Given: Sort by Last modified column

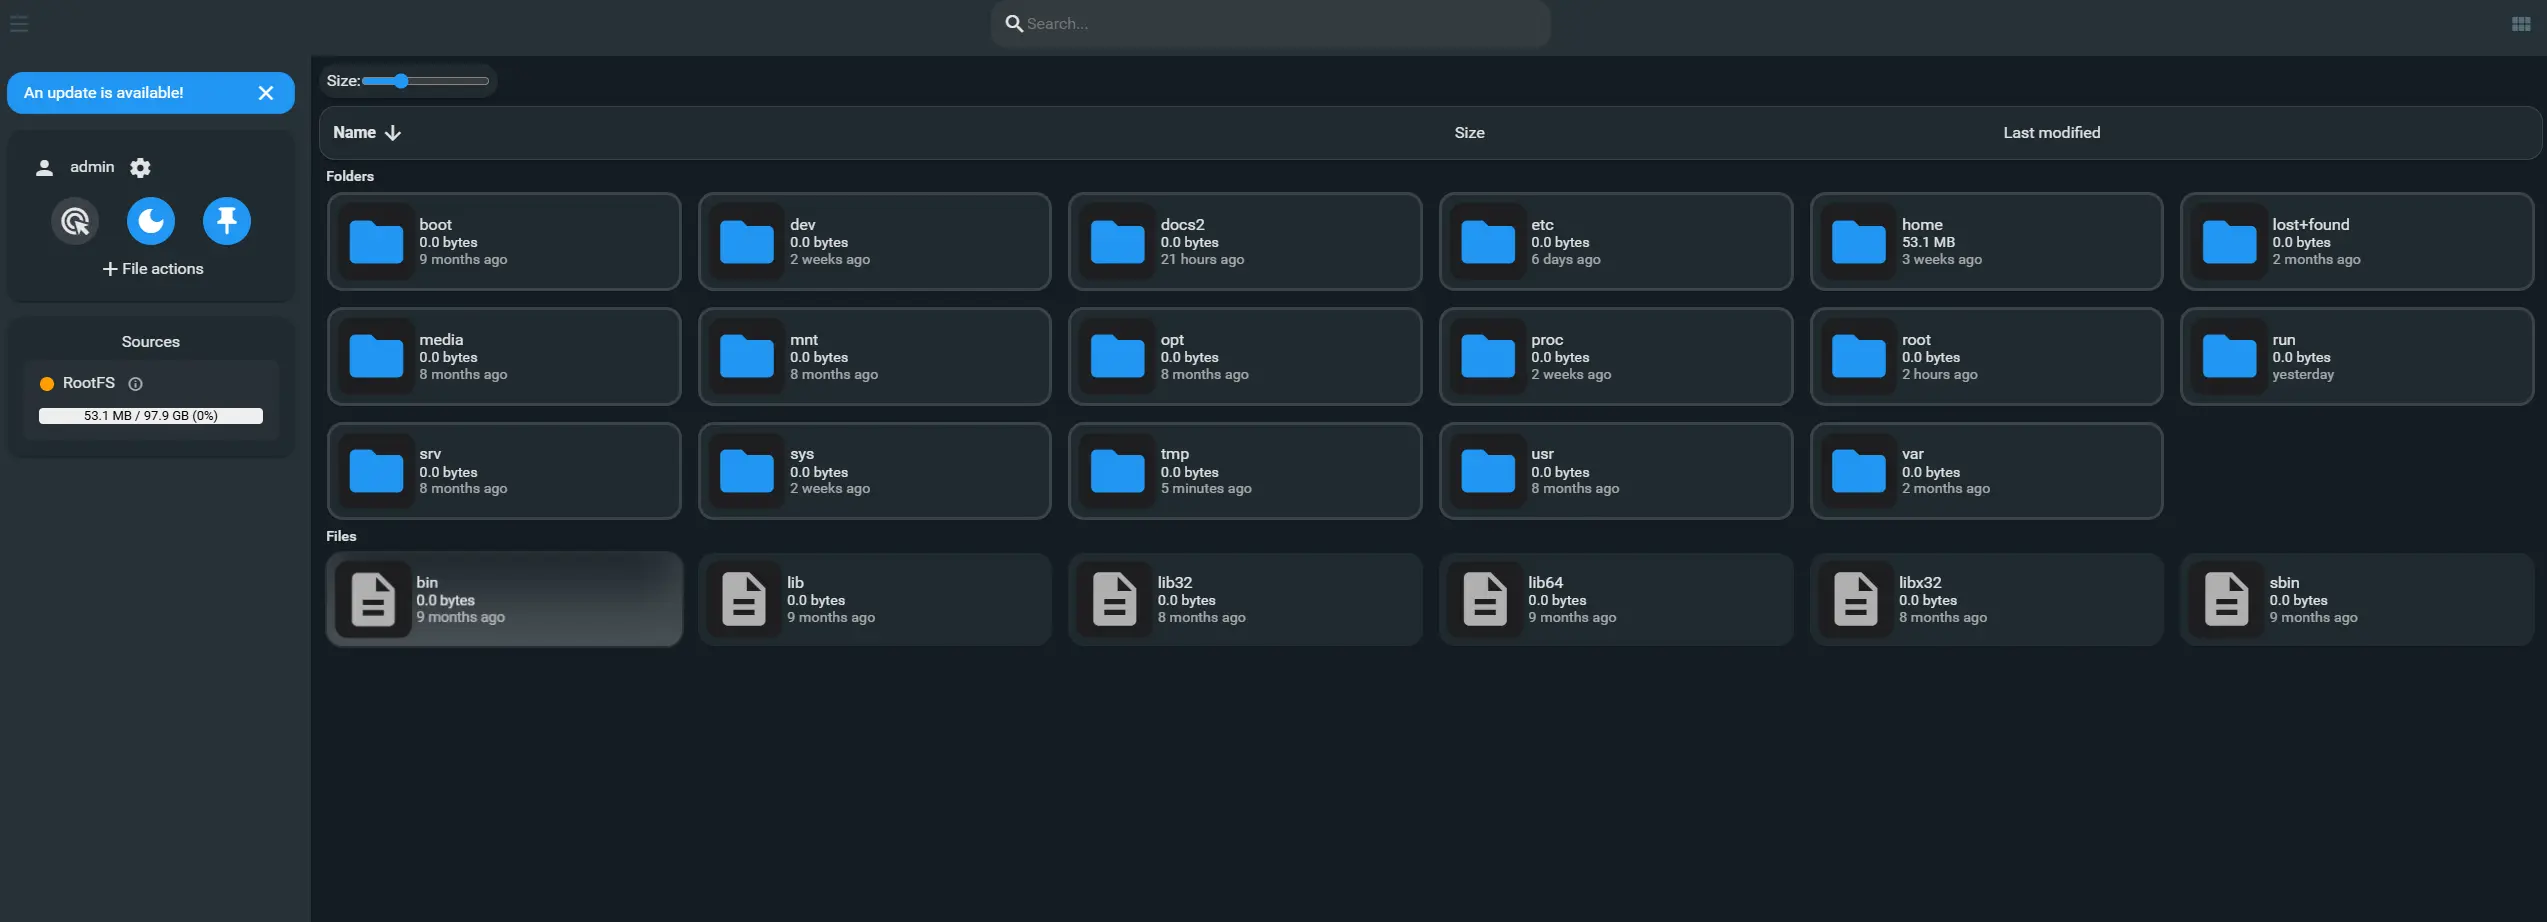Looking at the screenshot, I should [2052, 133].
